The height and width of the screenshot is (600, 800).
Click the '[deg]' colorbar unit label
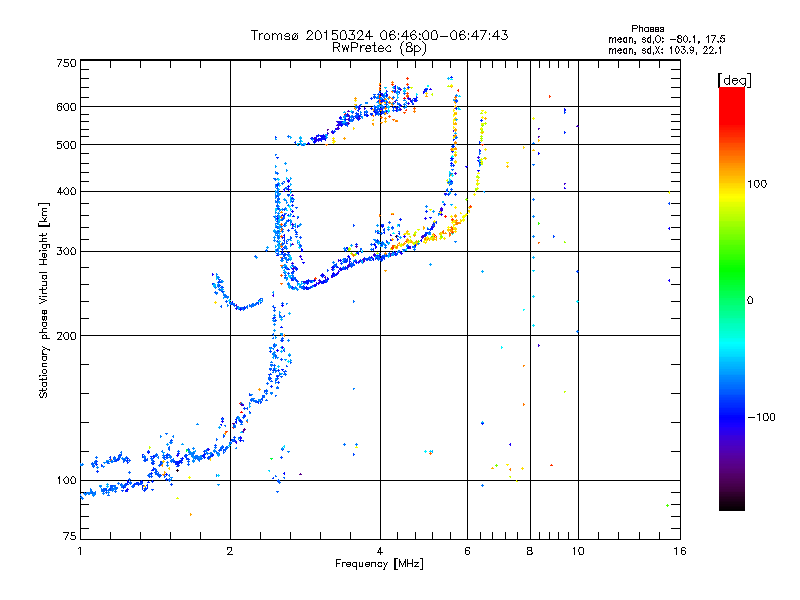(x=734, y=80)
